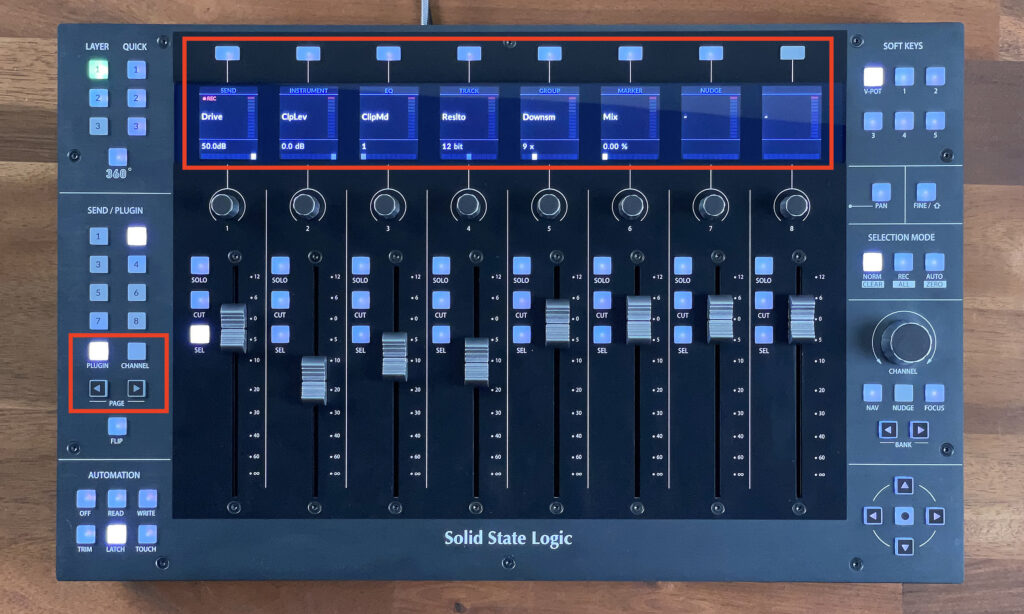Trigger Quick key 1
The height and width of the screenshot is (614, 1024).
136,69
